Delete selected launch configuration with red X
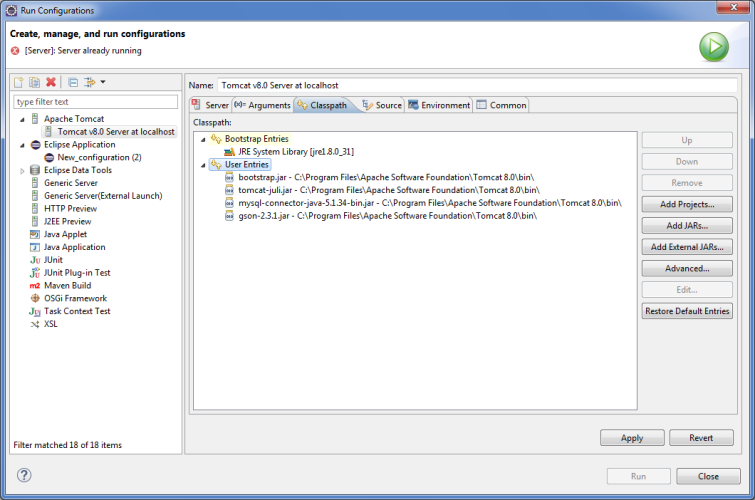The image size is (755, 500). pos(51,82)
